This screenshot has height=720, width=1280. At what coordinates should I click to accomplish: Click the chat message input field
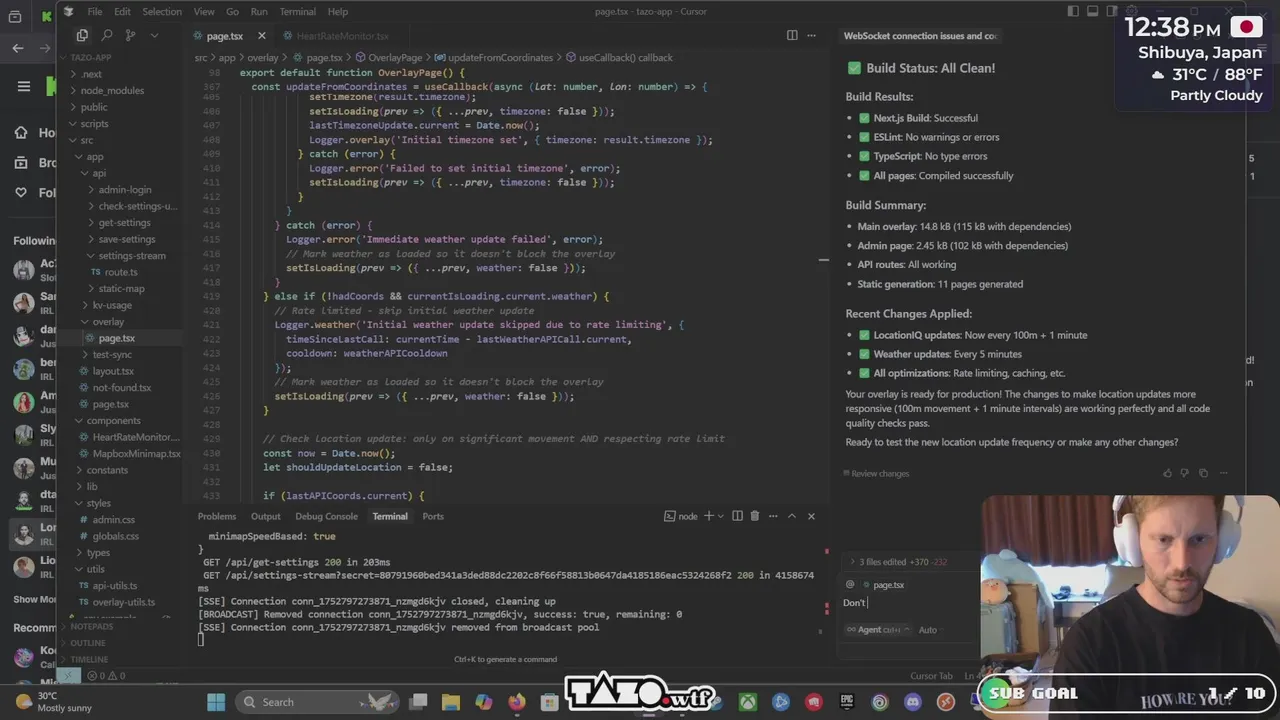tap(910, 603)
